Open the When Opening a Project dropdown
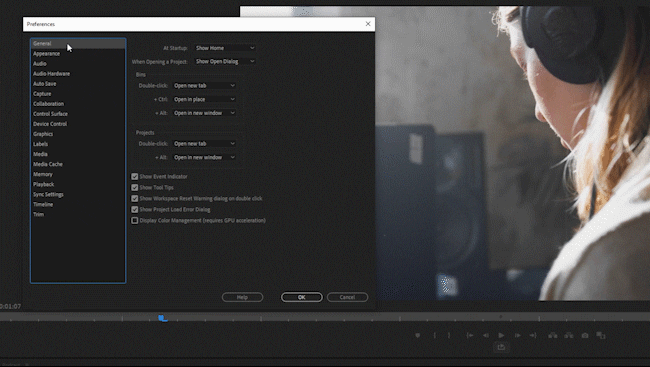 click(x=225, y=61)
